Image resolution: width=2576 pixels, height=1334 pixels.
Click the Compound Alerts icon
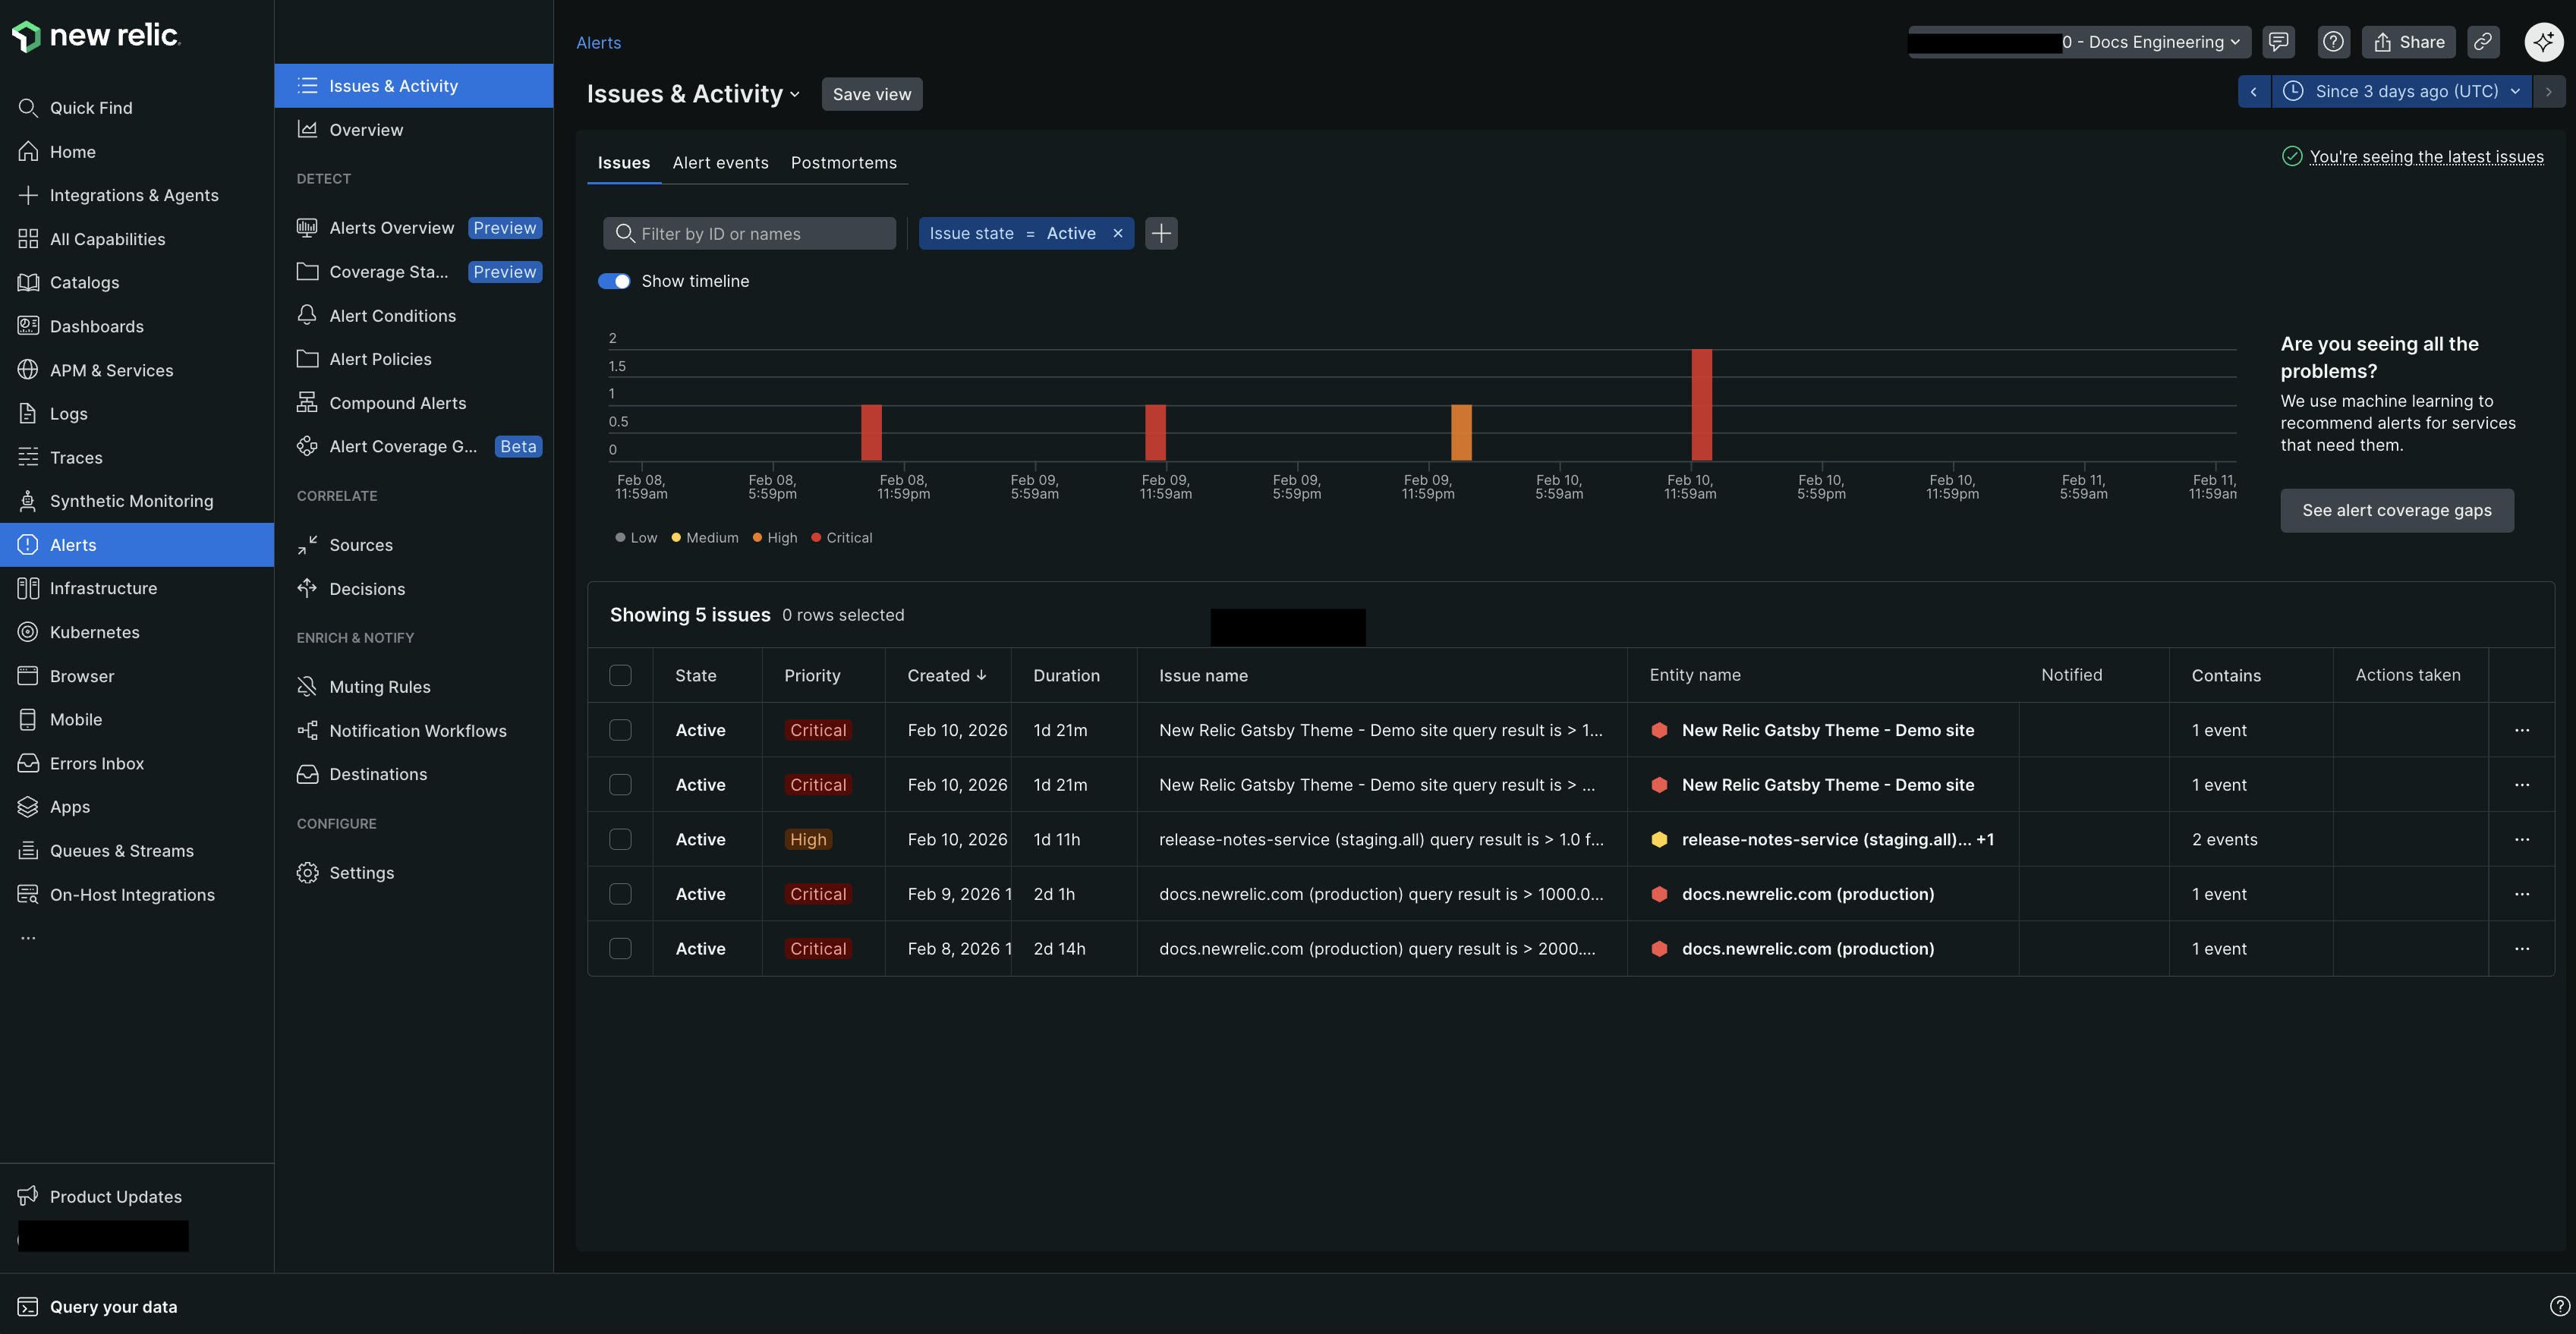tap(307, 402)
